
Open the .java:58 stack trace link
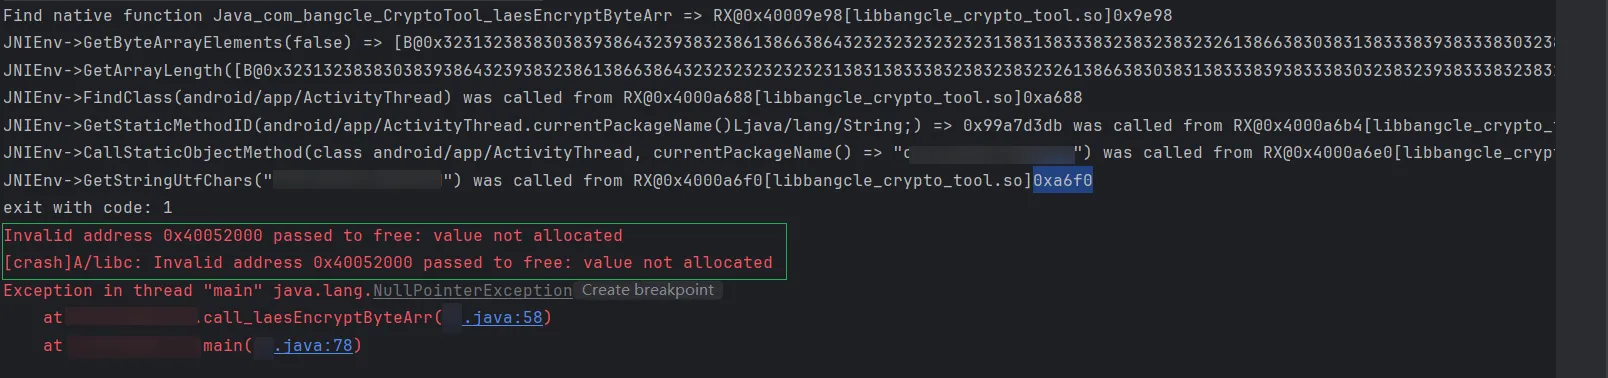point(502,318)
